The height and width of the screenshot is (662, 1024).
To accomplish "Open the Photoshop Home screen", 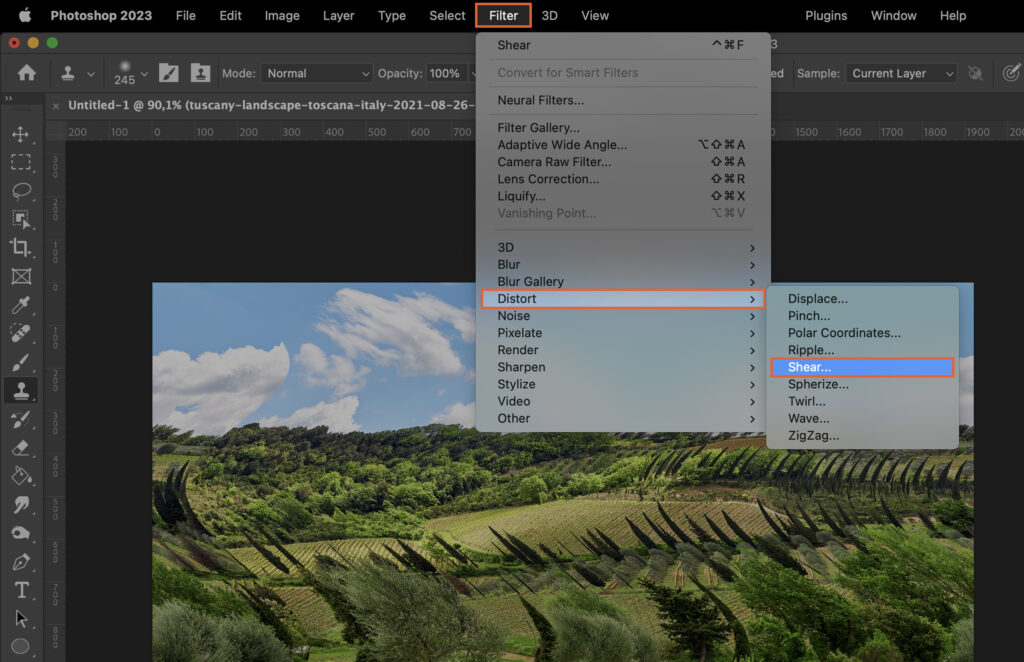I will coord(26,73).
